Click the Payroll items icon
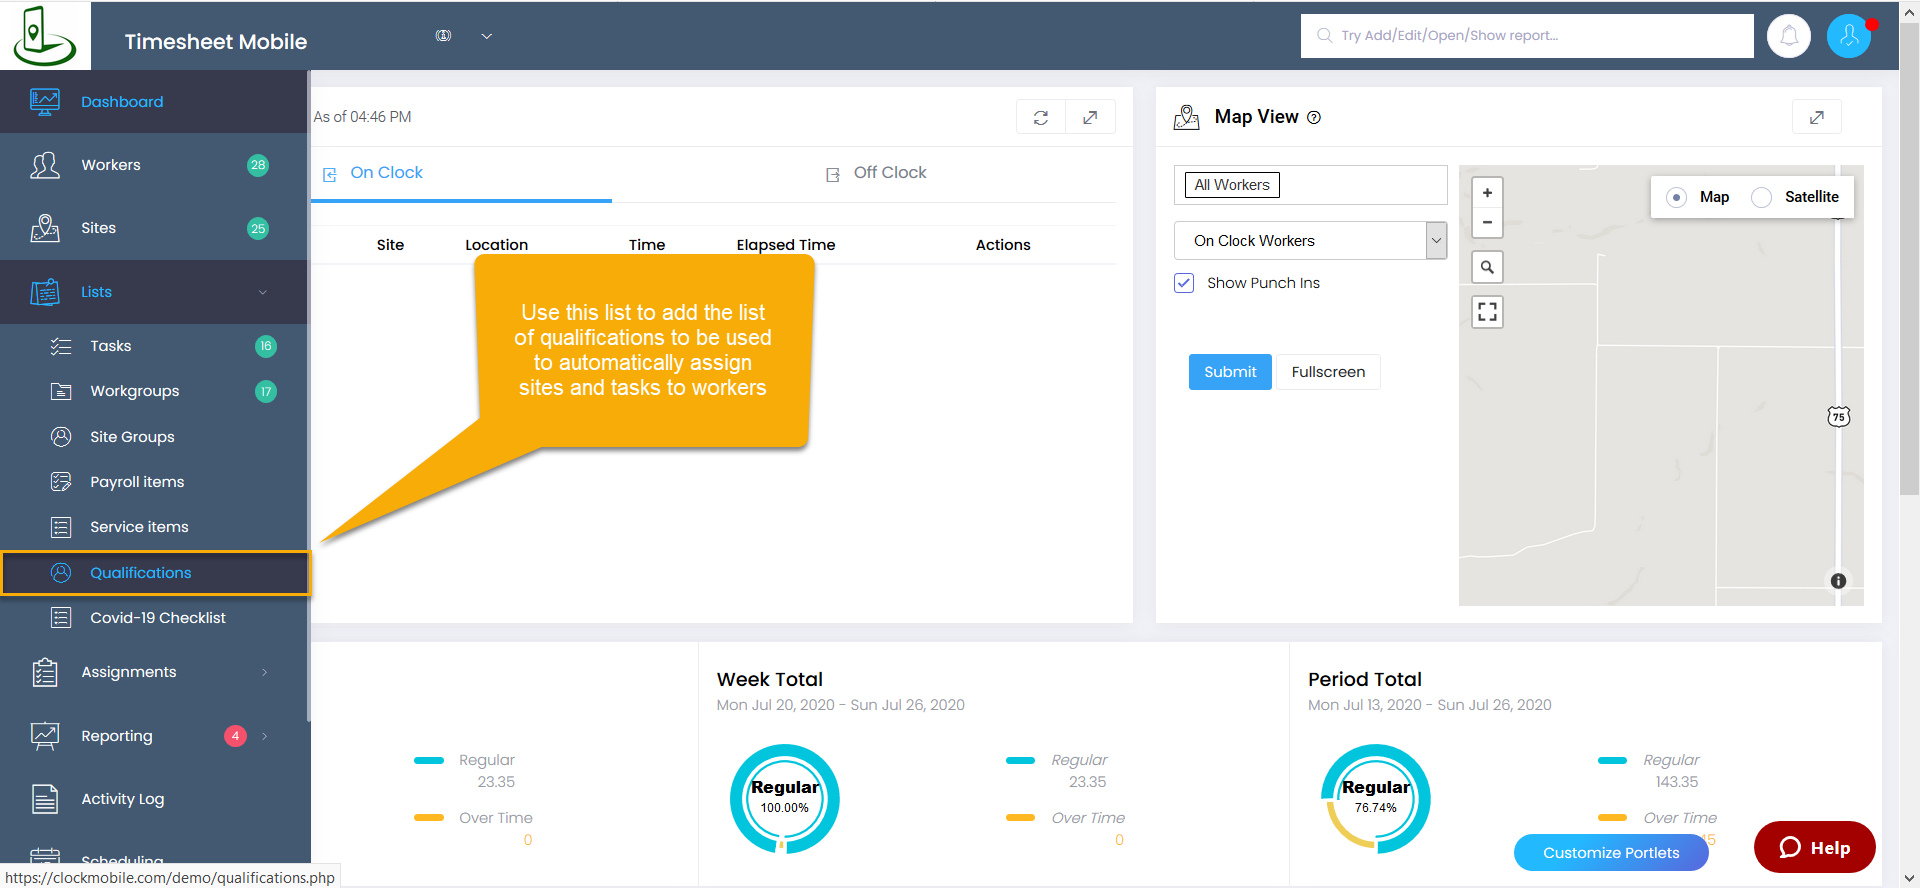 click(61, 482)
